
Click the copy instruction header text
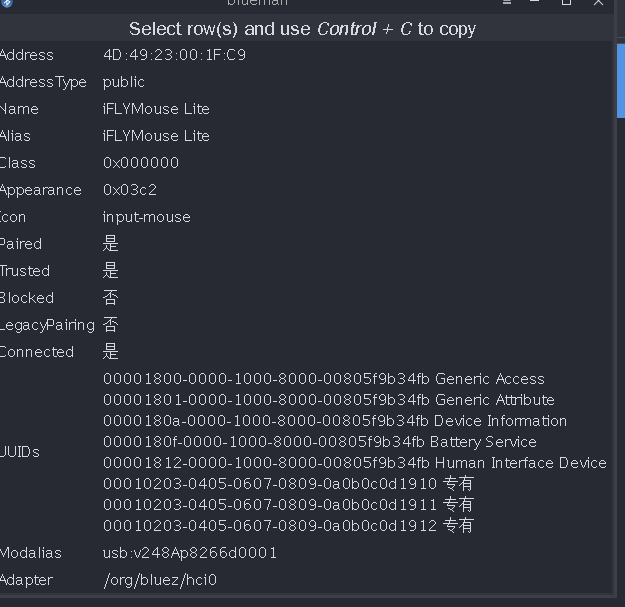click(302, 29)
